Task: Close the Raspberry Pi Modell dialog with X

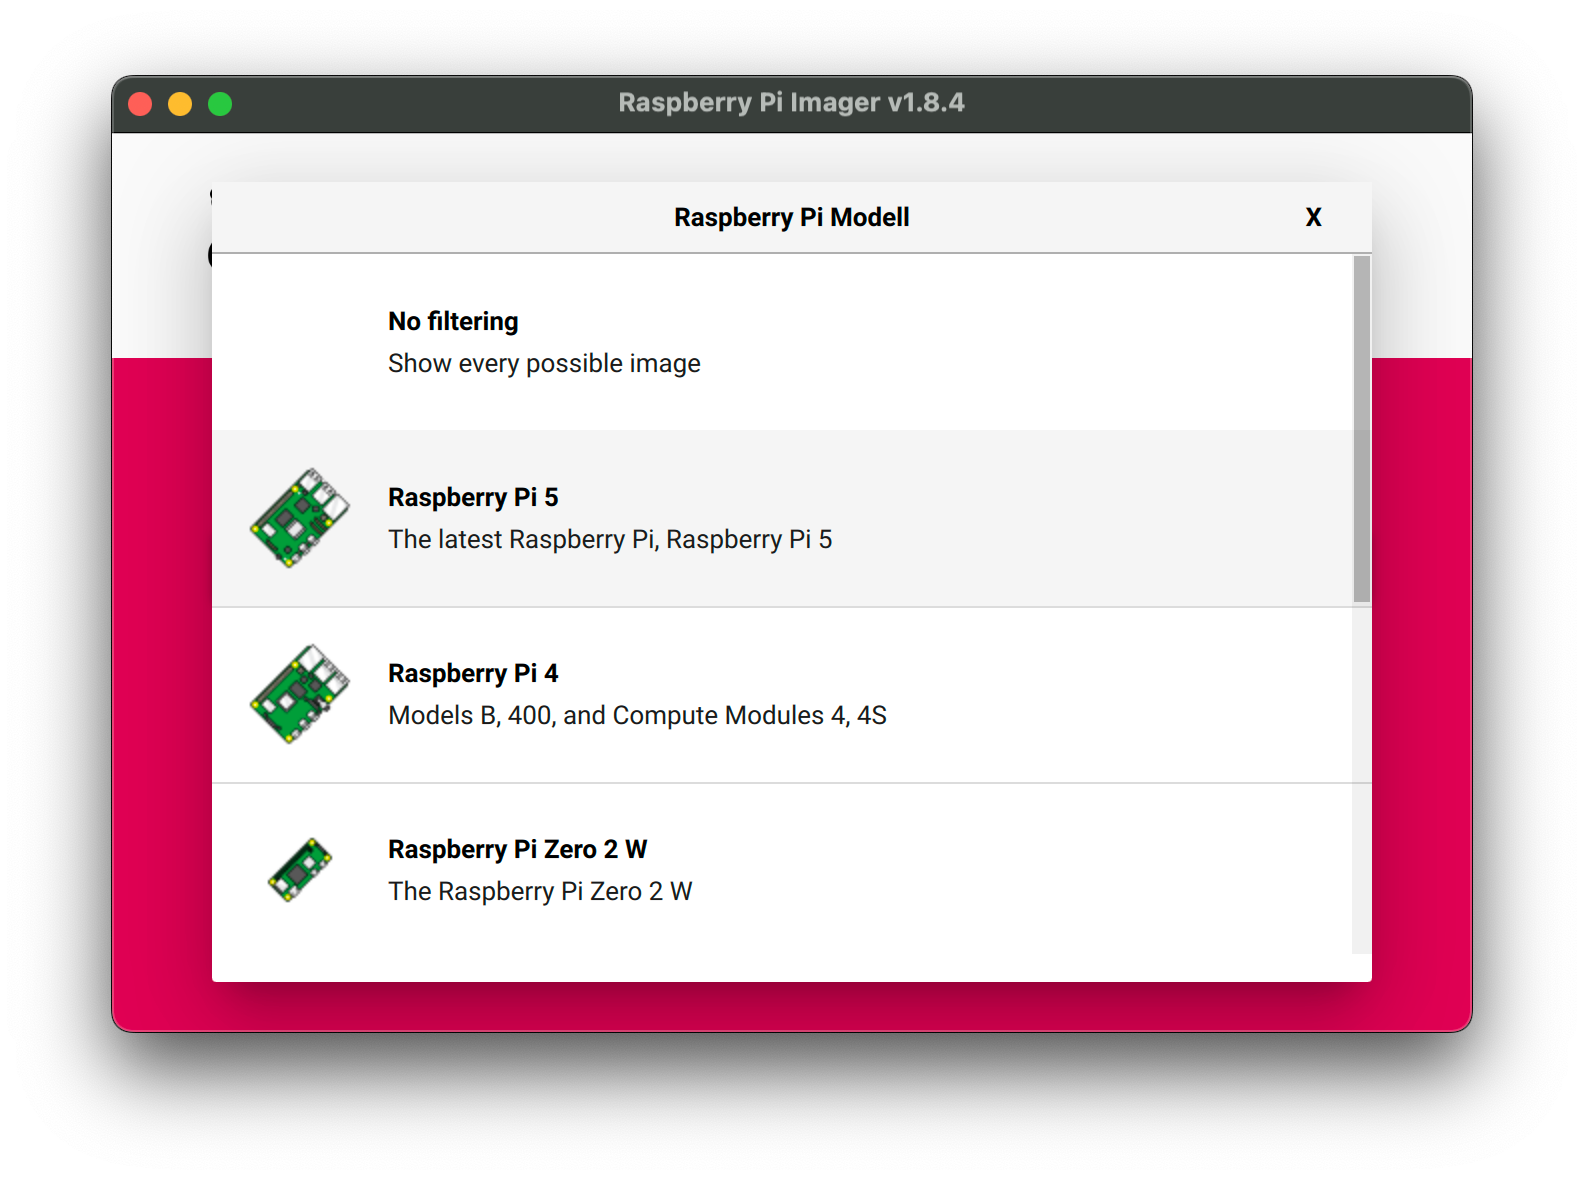Action: click(1313, 217)
